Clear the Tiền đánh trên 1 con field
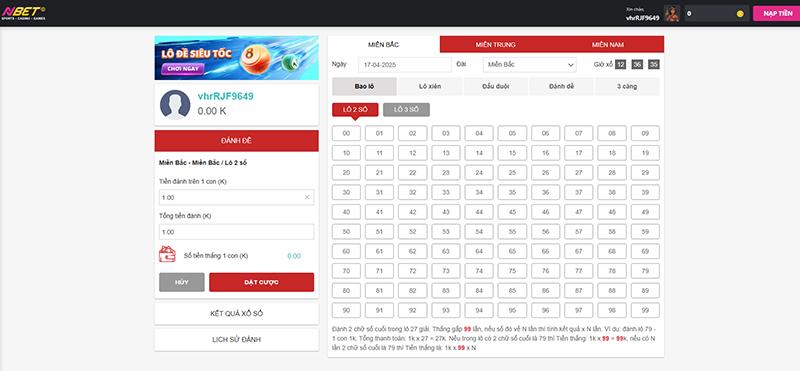Screen dimensions: 800x371 pyautogui.click(x=307, y=197)
